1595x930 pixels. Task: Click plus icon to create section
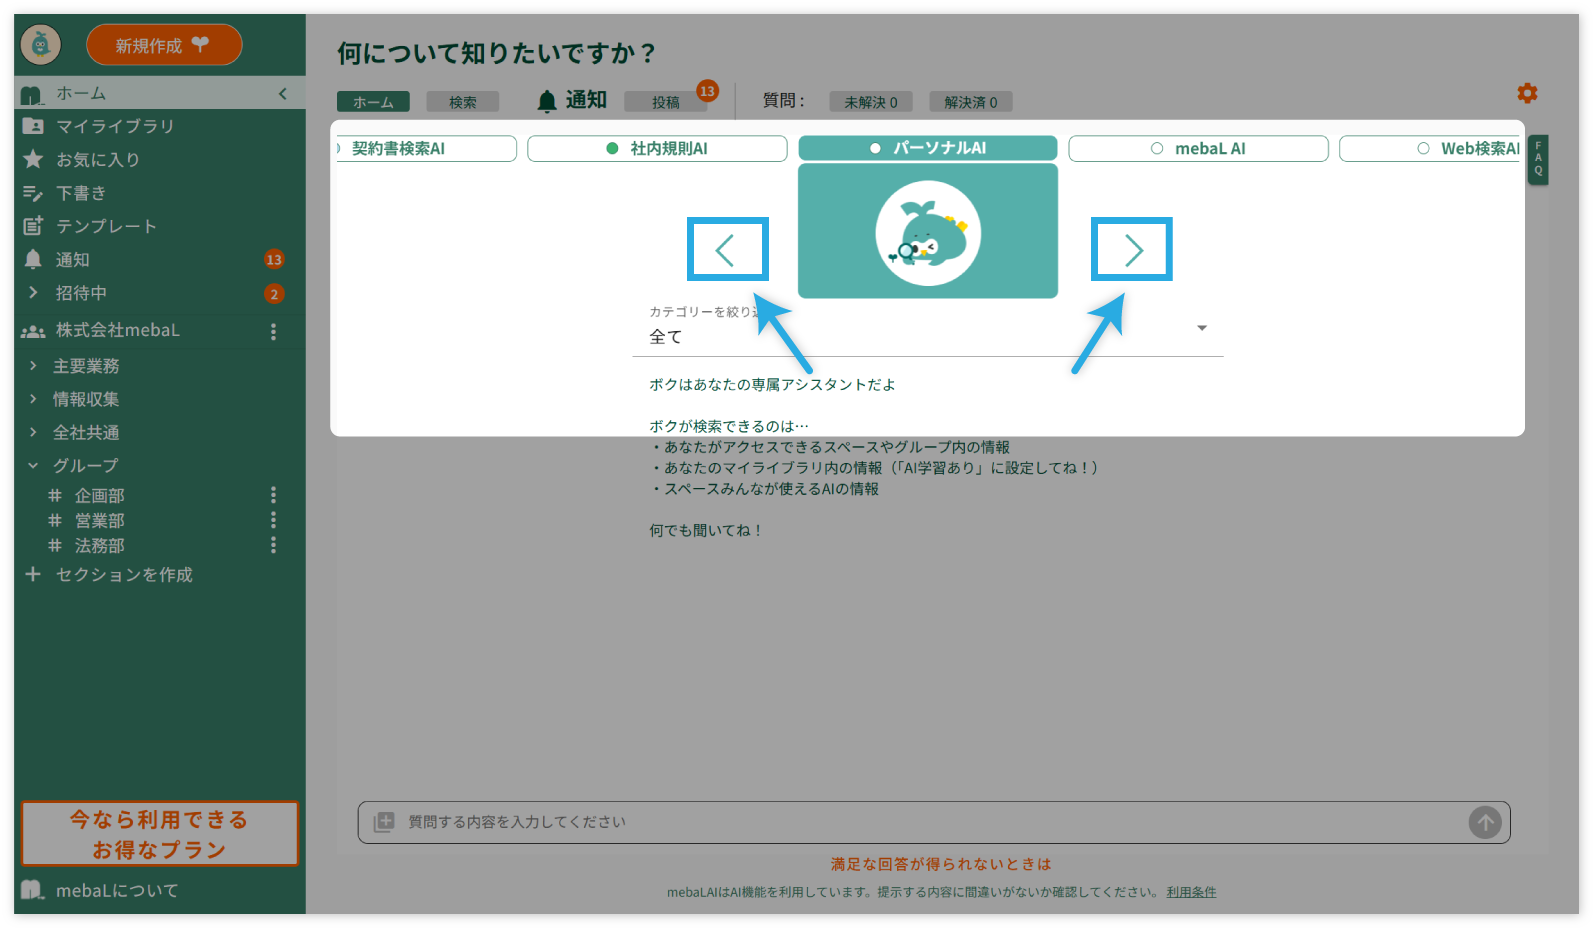33,574
